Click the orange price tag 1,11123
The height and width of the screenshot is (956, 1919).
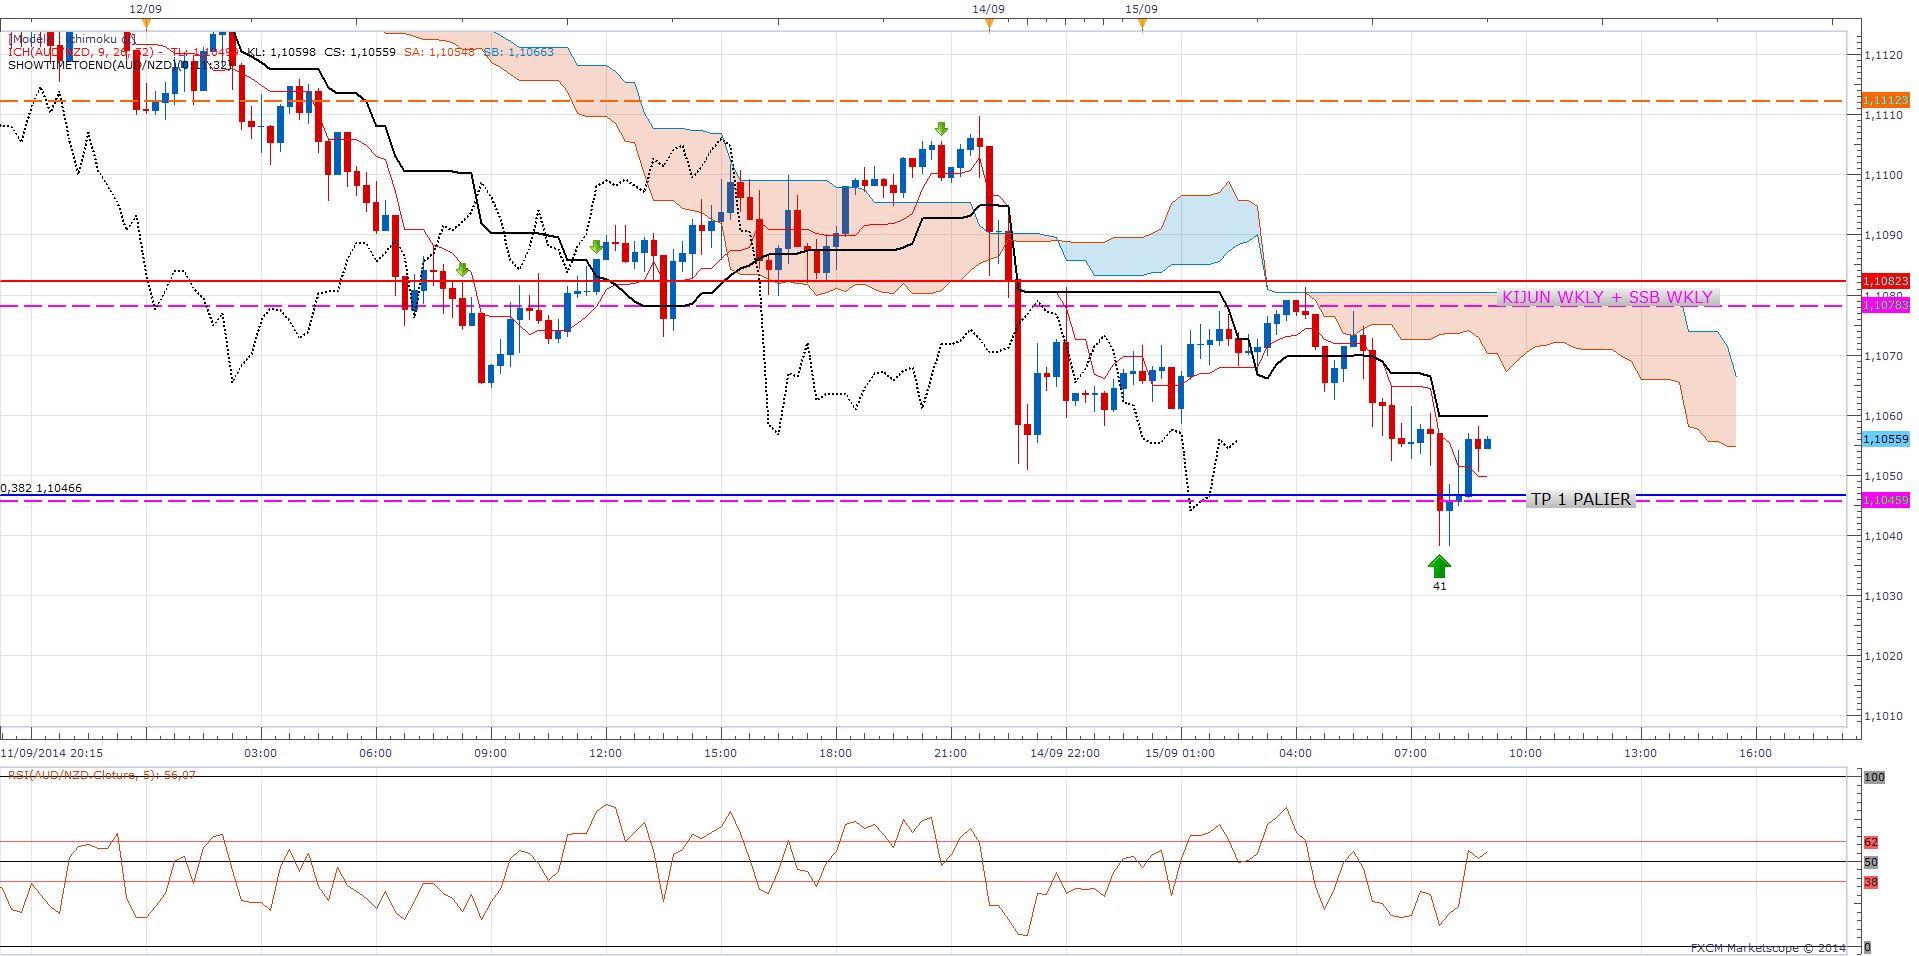tap(1885, 100)
